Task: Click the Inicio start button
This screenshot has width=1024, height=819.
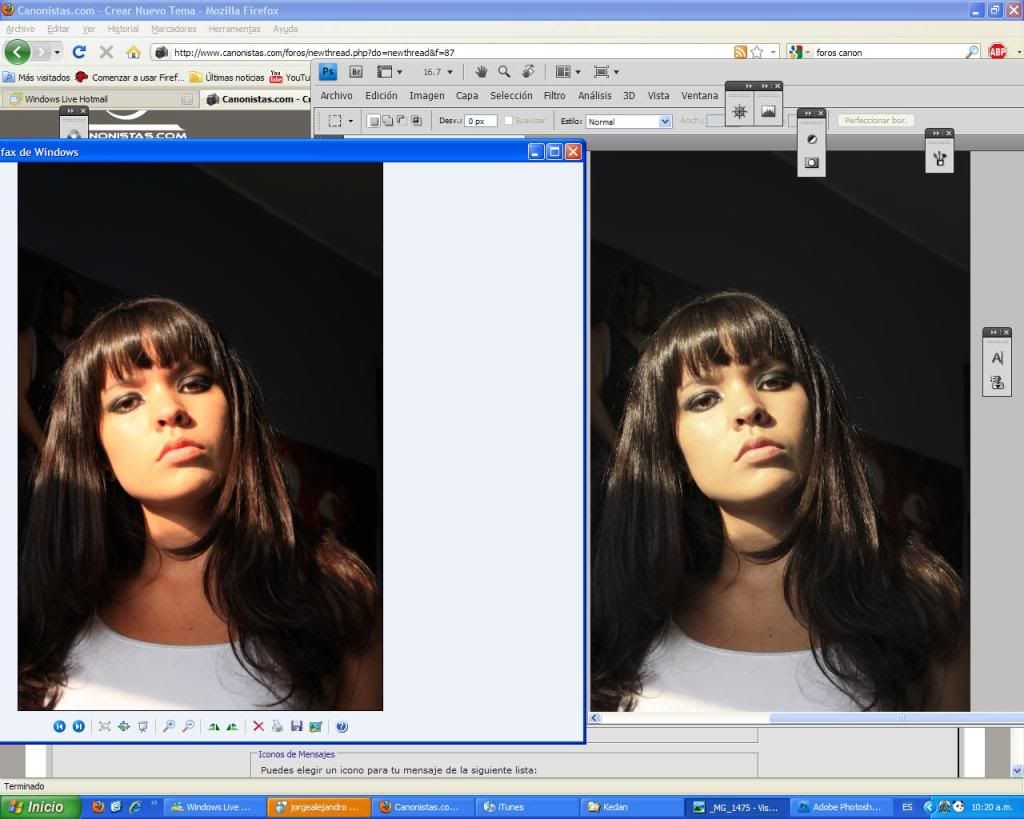Action: coord(40,807)
